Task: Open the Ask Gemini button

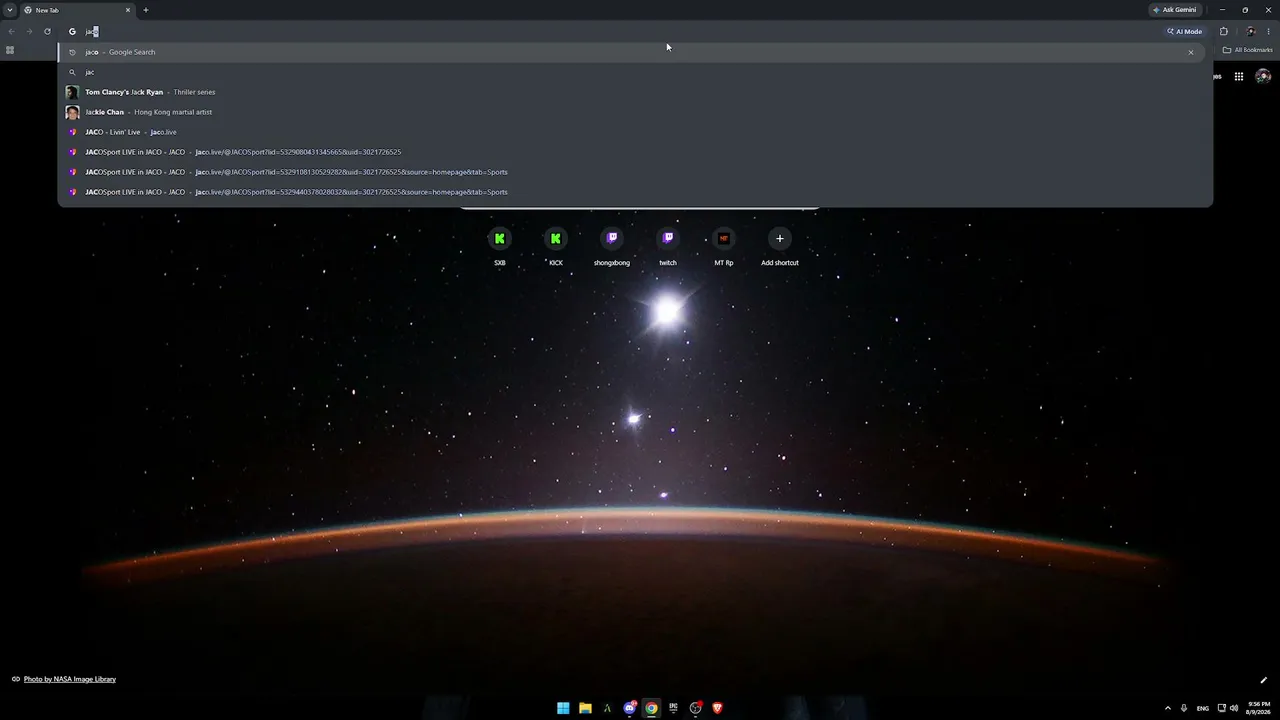Action: [x=1175, y=10]
